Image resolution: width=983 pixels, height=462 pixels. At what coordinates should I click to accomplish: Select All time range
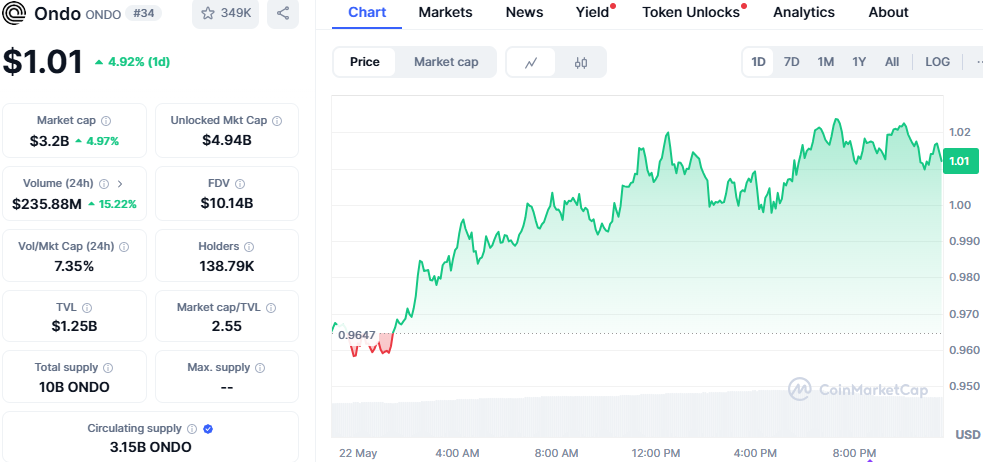click(892, 62)
